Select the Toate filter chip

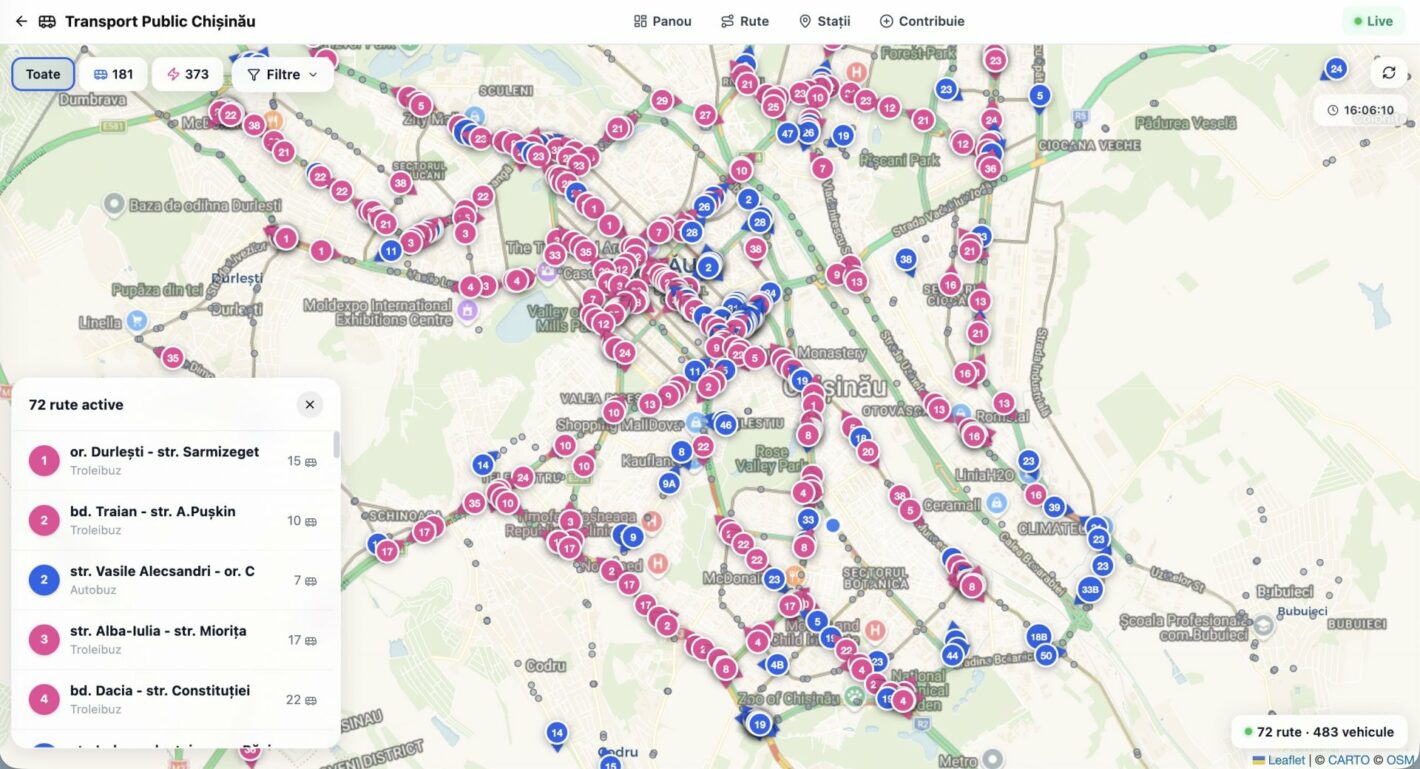pyautogui.click(x=43, y=74)
